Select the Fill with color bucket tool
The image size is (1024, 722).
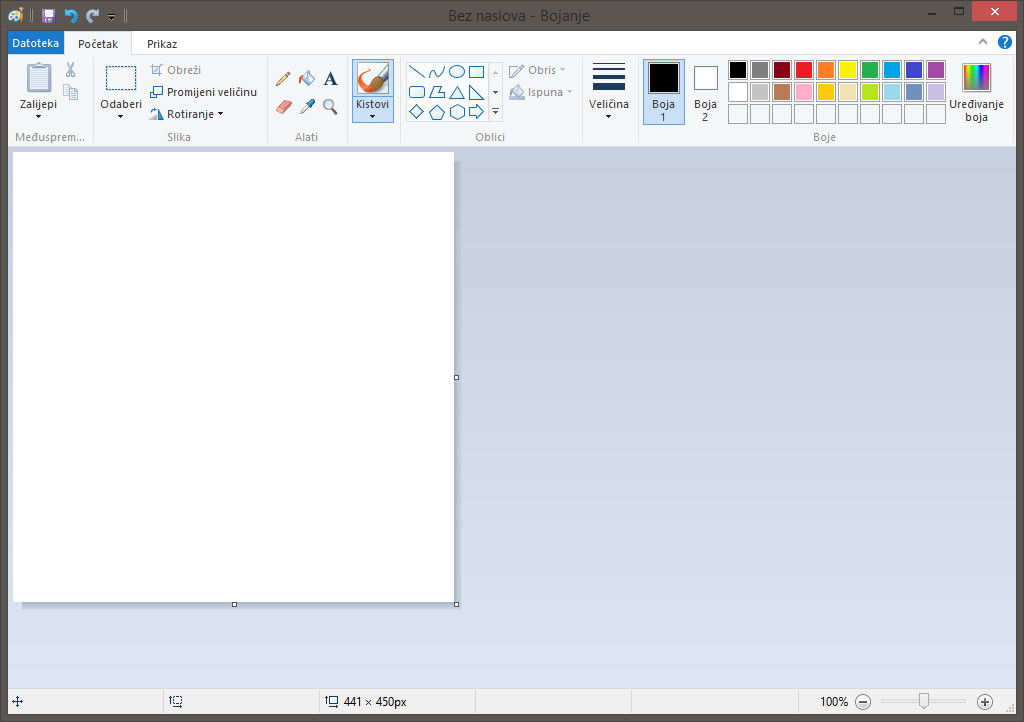306,79
